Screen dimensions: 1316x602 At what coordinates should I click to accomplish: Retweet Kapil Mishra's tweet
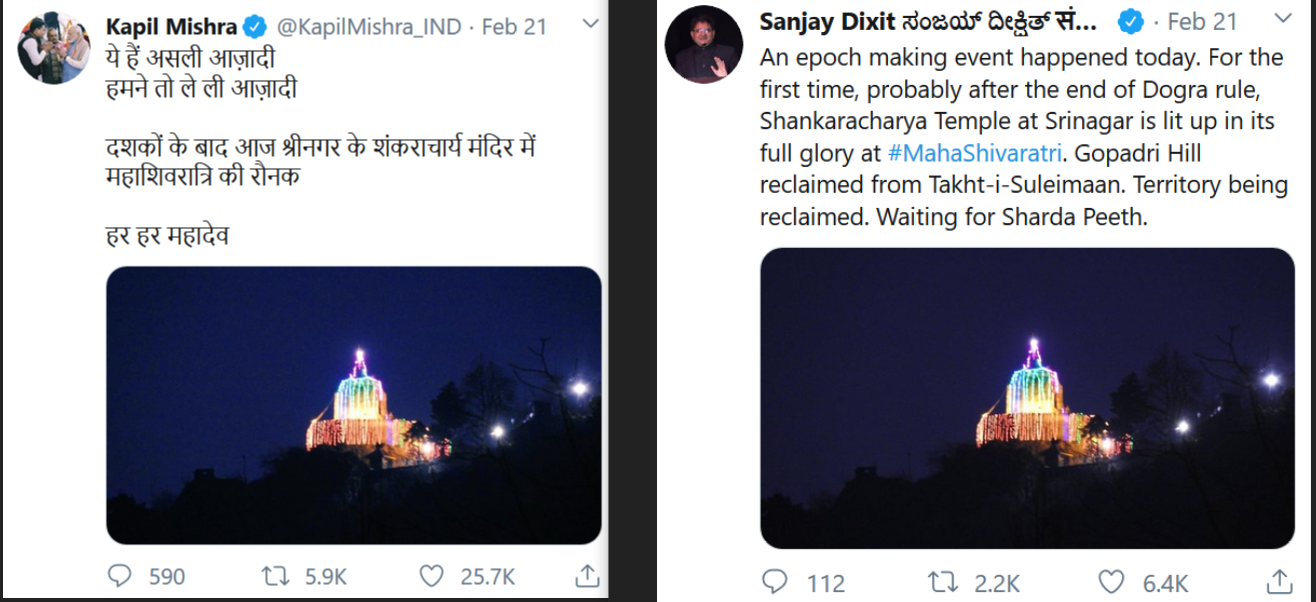[274, 576]
